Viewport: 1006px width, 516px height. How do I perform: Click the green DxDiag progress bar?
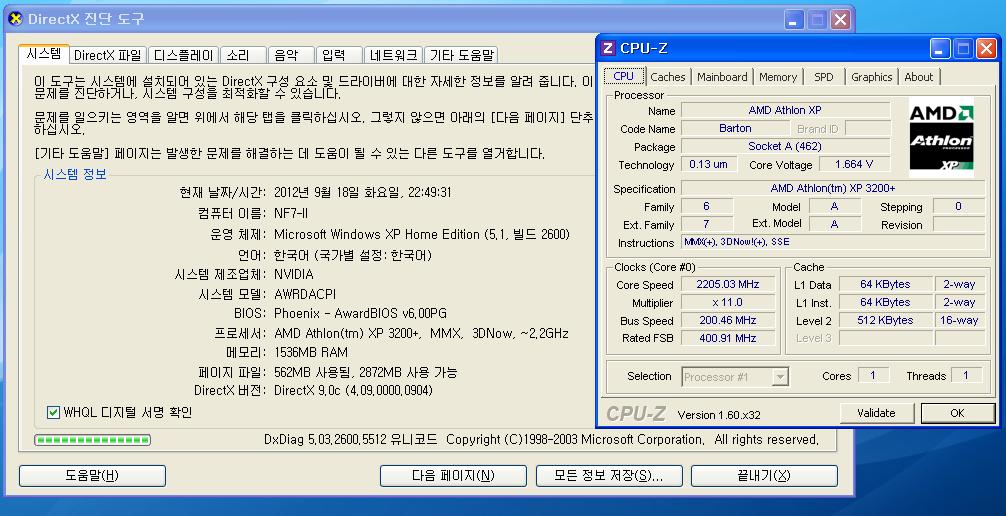click(92, 440)
